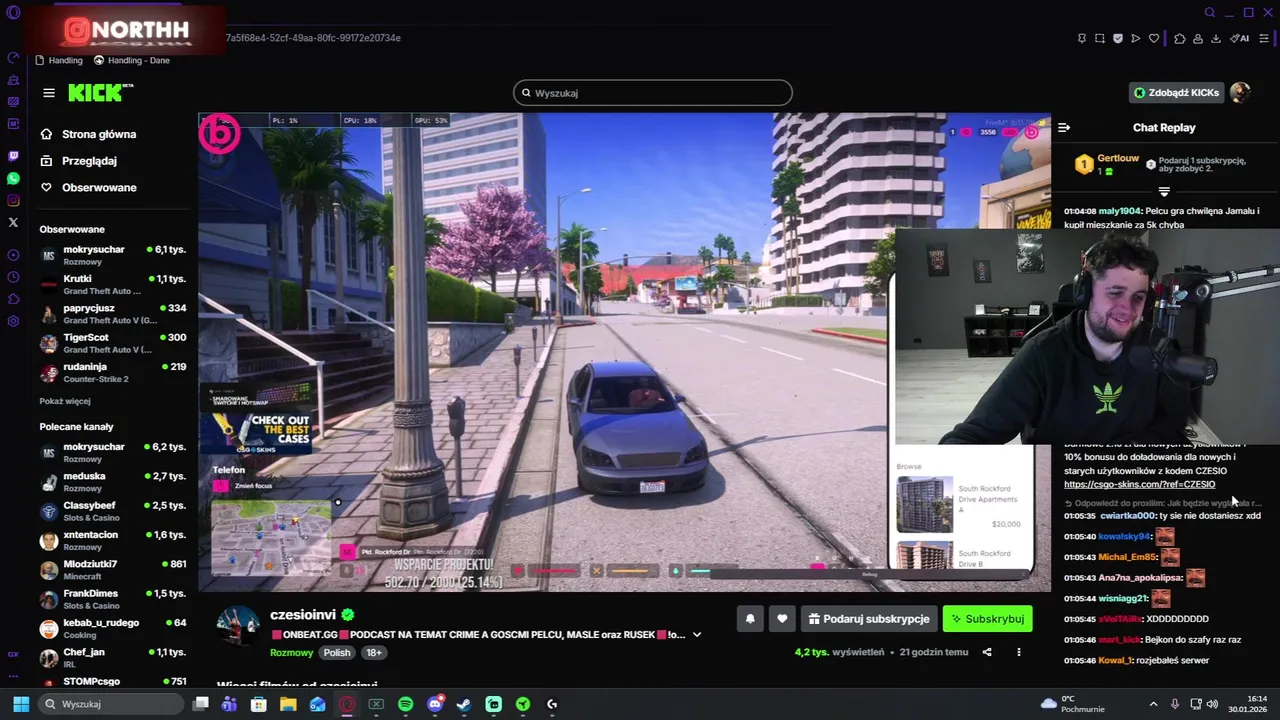Open rudaninja channel in sidebar
Viewport: 1280px width, 720px height.
tap(113, 372)
